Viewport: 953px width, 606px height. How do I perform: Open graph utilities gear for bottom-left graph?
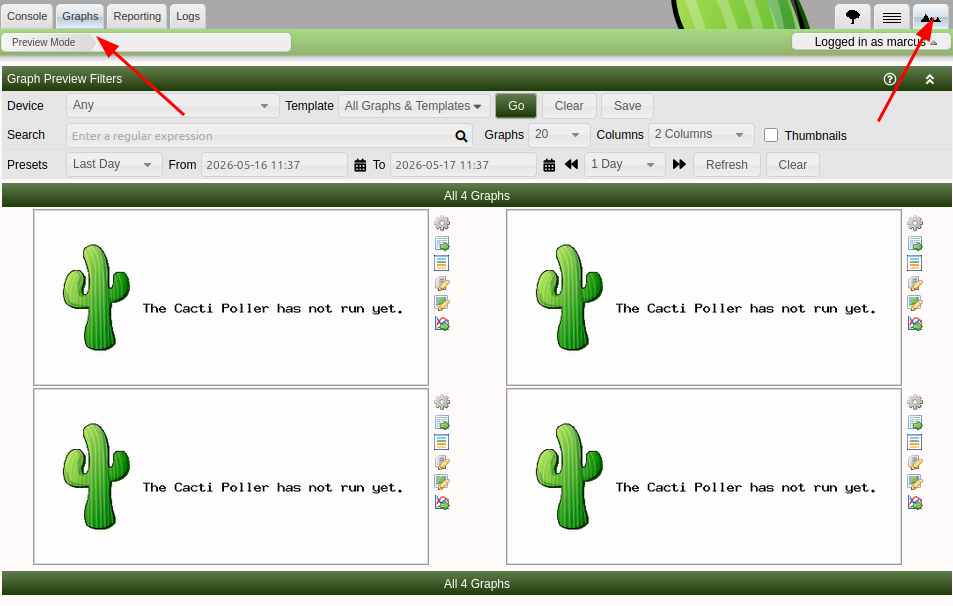(x=442, y=402)
